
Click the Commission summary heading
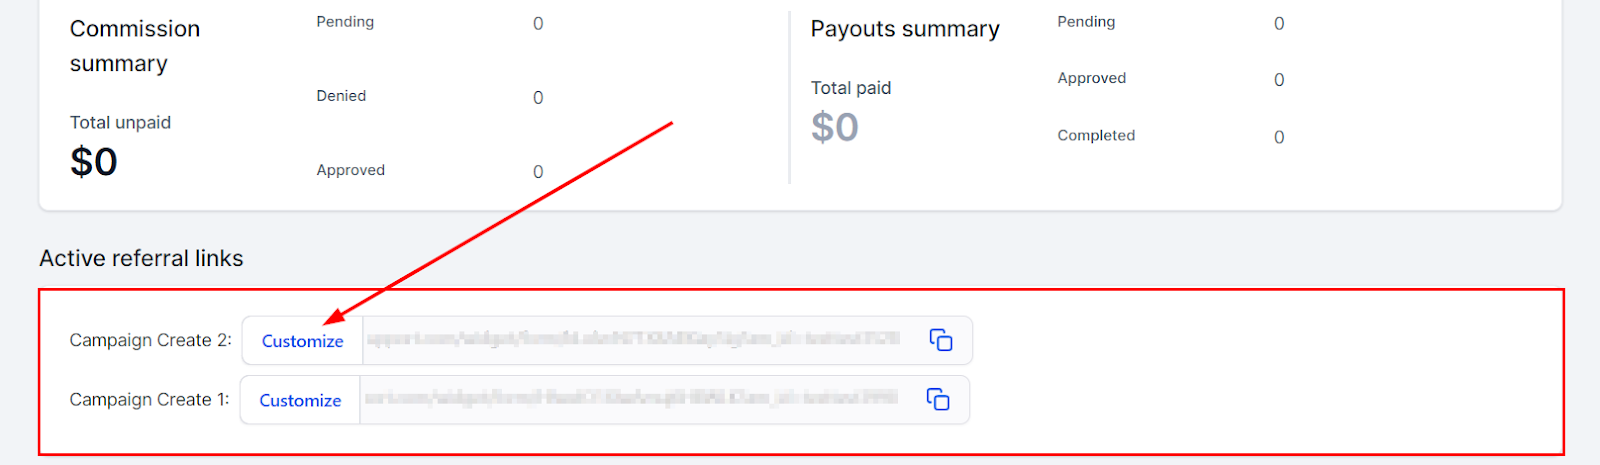135,46
